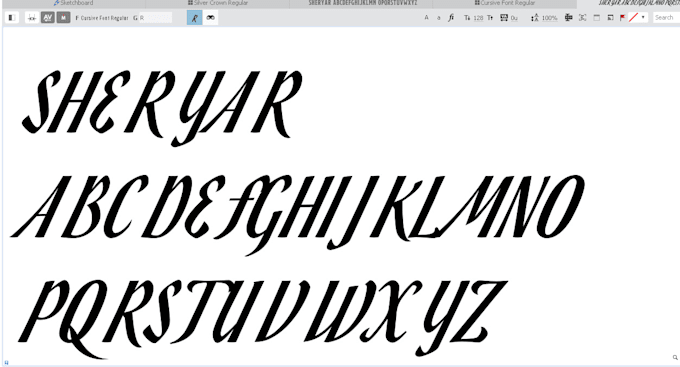The image size is (680, 367).
Task: Click the fit-to-frame icon
Action: click(582, 18)
